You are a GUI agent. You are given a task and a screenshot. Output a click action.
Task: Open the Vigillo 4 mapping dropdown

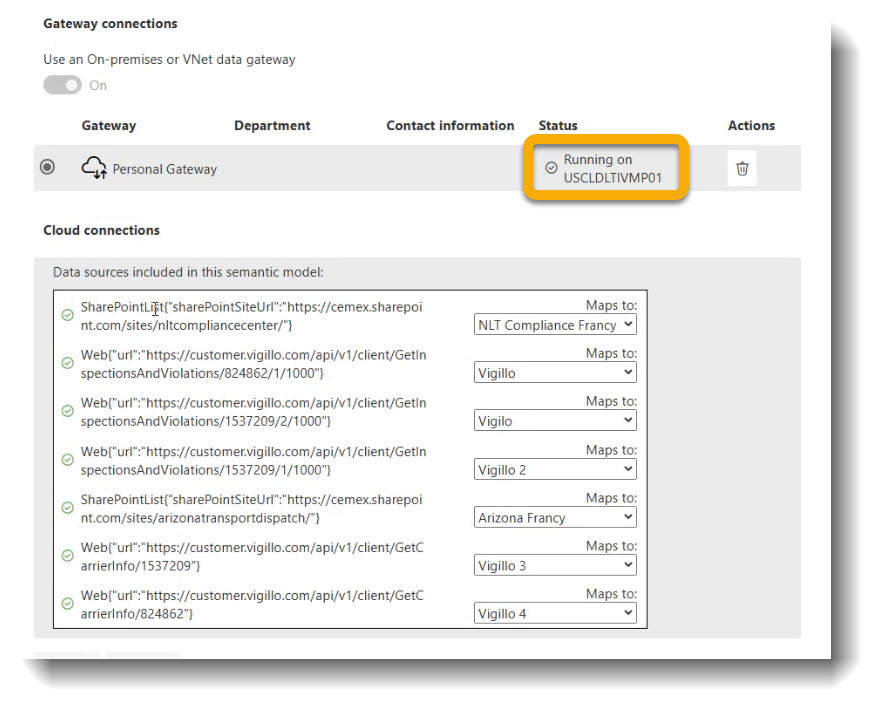pyautogui.click(x=555, y=613)
